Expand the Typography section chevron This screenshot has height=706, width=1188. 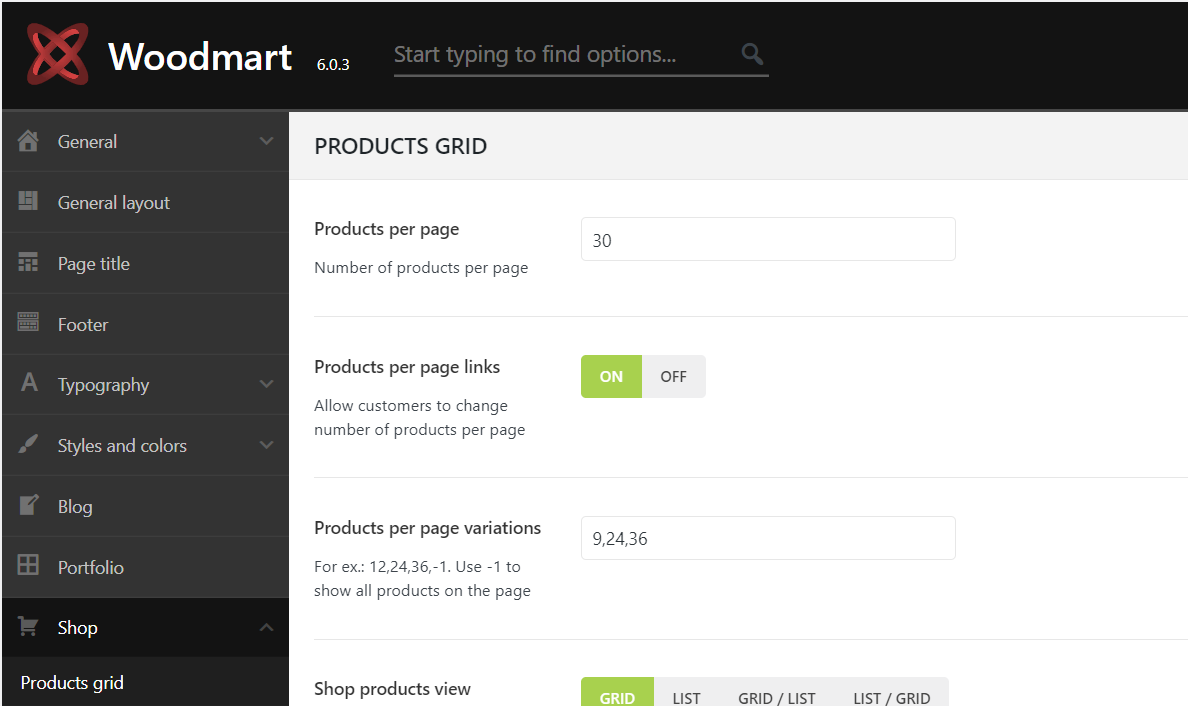(x=266, y=384)
